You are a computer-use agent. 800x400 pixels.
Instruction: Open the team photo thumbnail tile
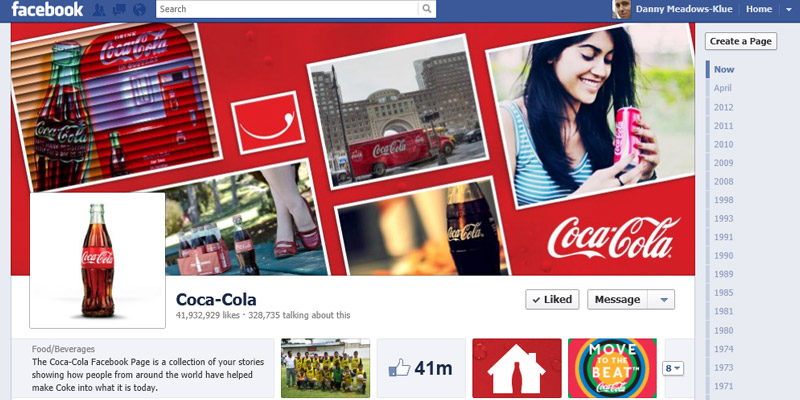pyautogui.click(x=326, y=368)
